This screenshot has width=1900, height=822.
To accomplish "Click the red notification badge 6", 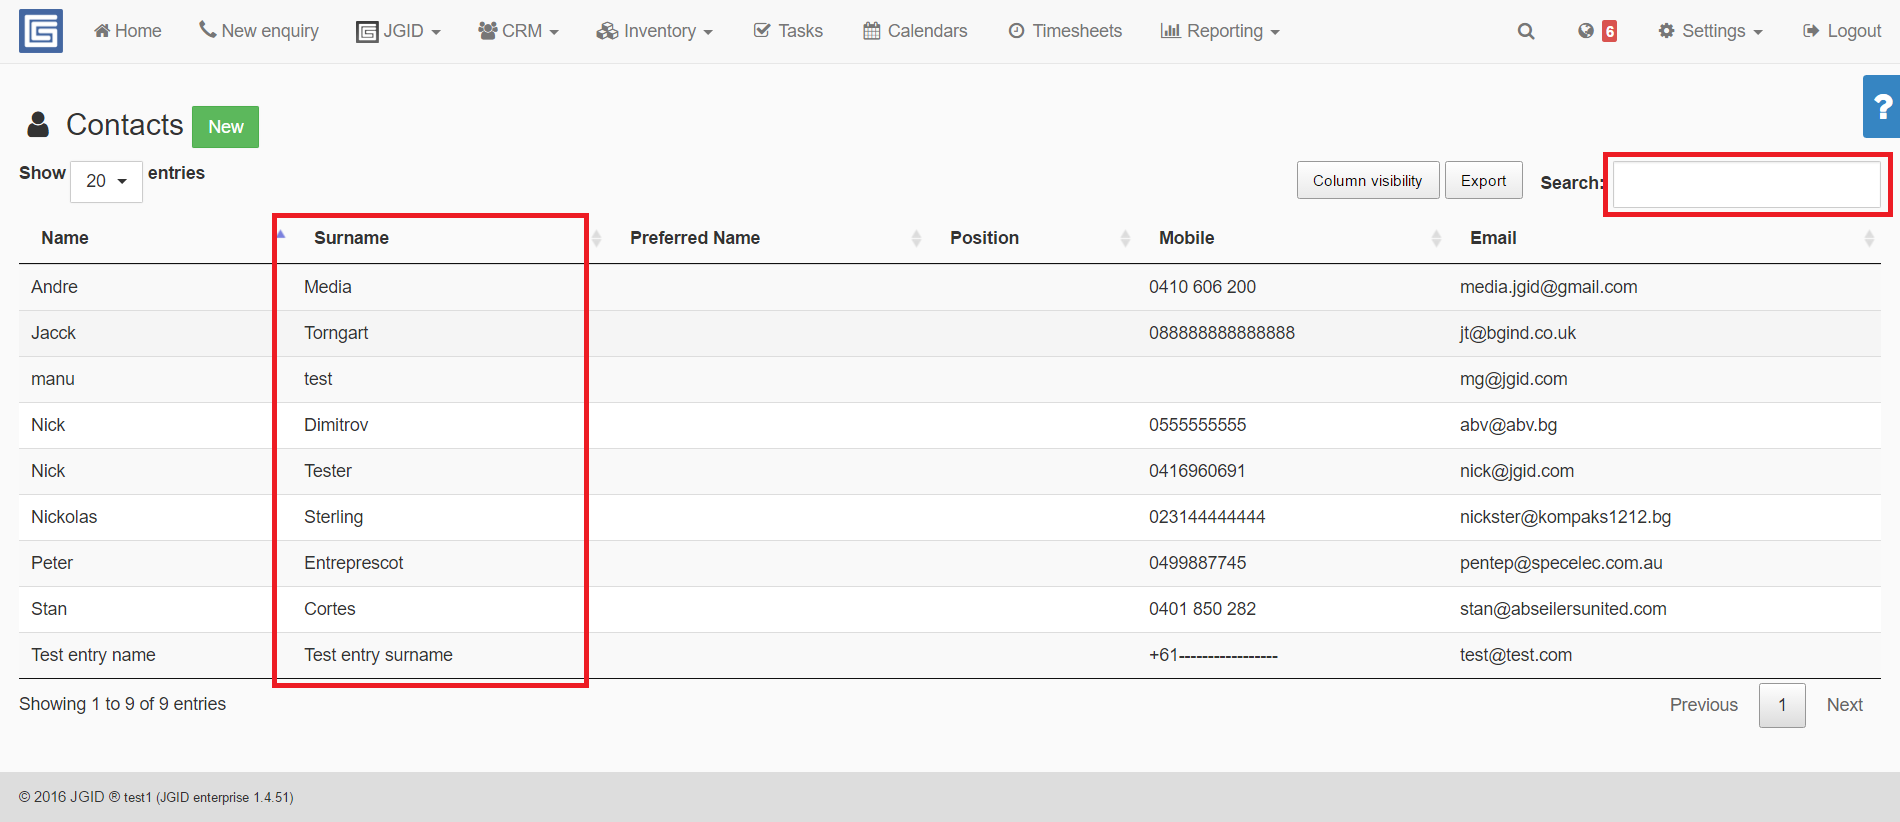I will [x=1609, y=31].
